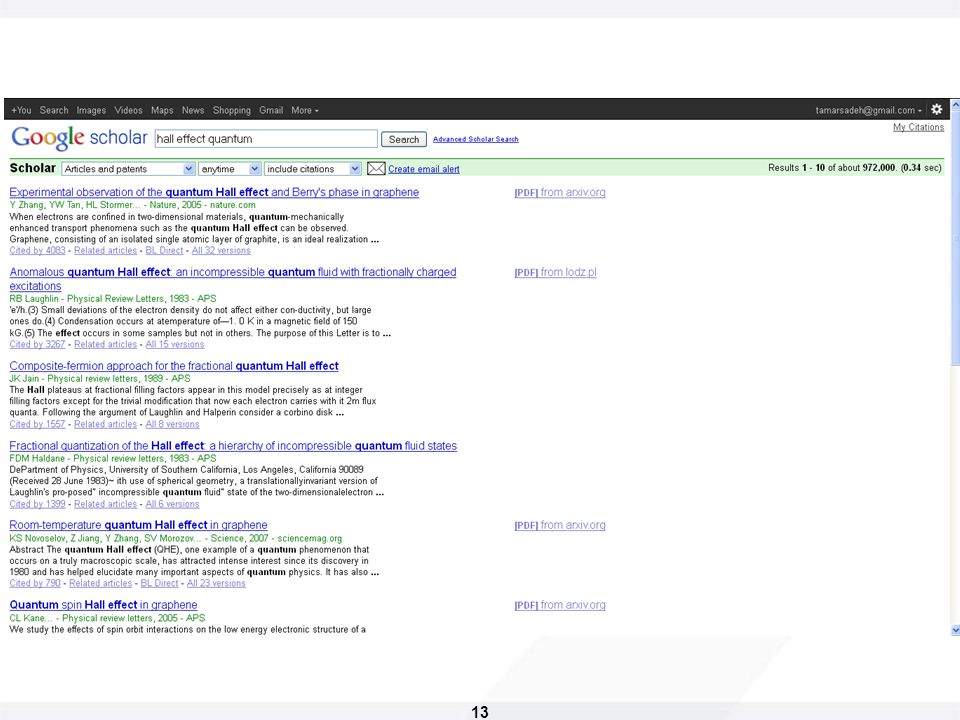Click the email alert envelope icon
This screenshot has height=720, width=960.
[375, 168]
